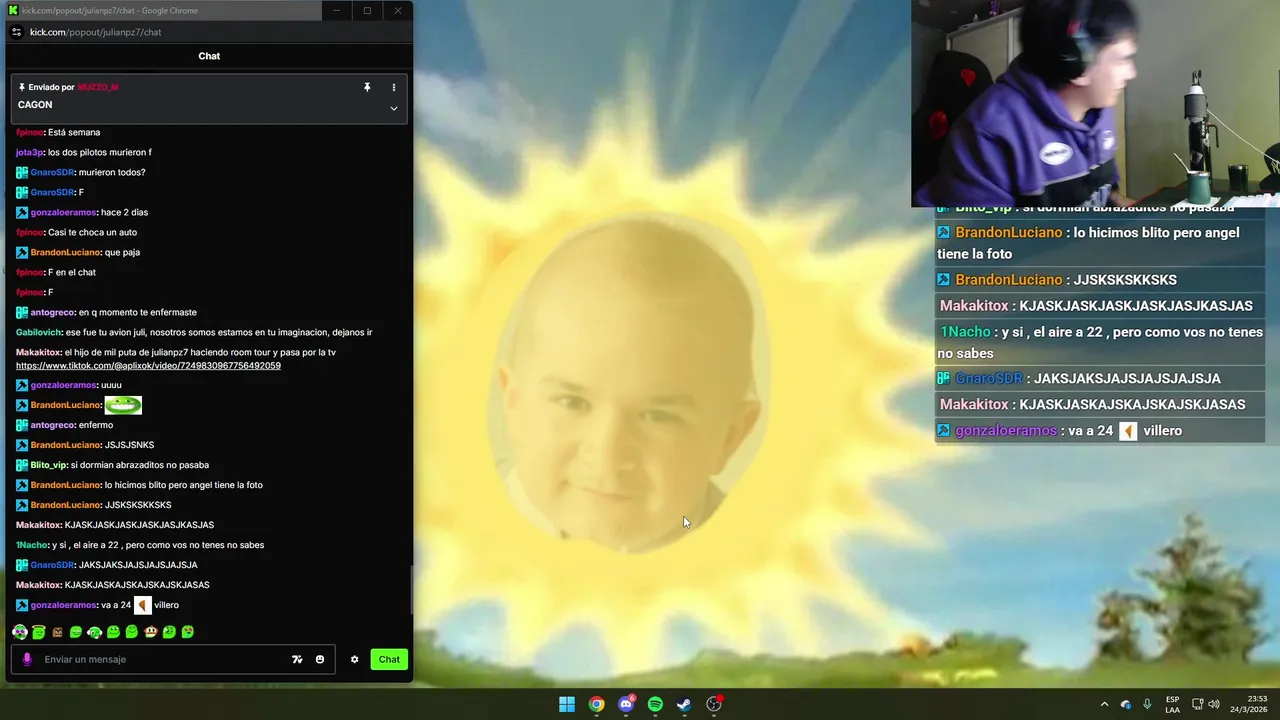Click message 'F en el chat'
The height and width of the screenshot is (720, 1280).
(x=72, y=272)
